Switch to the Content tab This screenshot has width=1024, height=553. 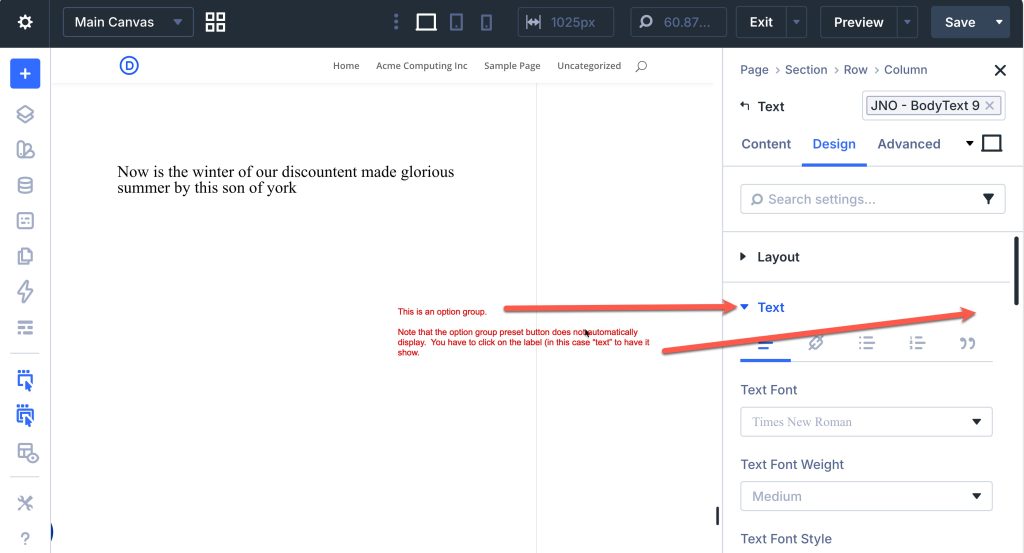click(x=766, y=144)
